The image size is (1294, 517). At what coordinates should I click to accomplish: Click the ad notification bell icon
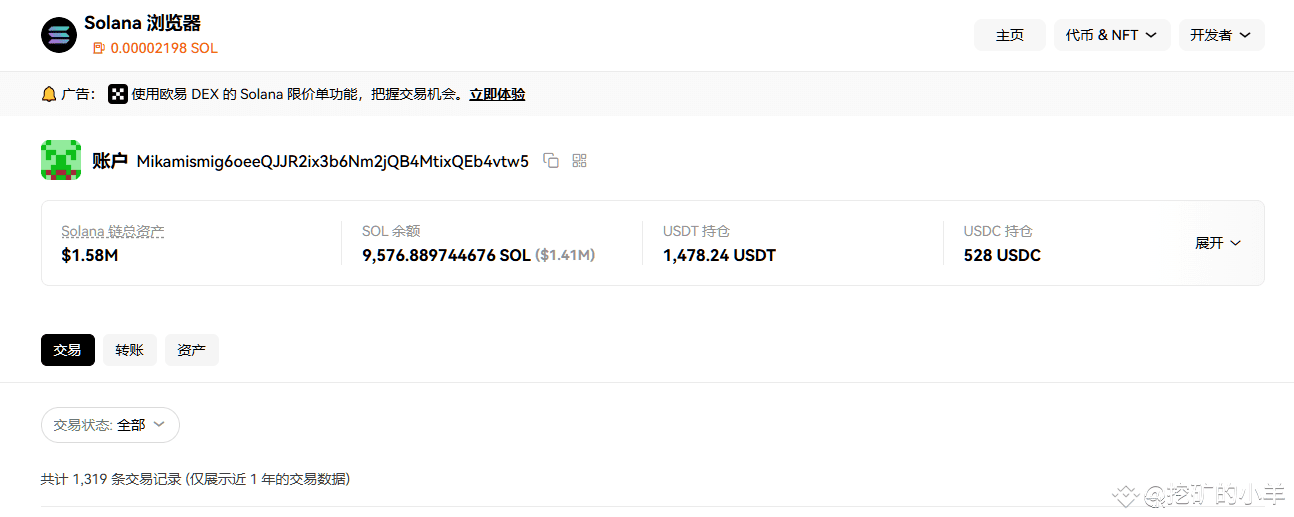(x=49, y=94)
